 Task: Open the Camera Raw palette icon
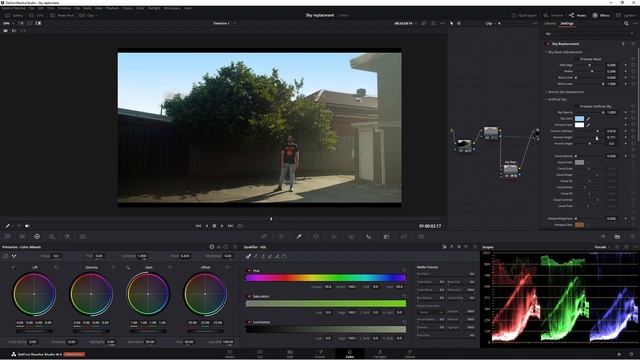click(x=7, y=236)
